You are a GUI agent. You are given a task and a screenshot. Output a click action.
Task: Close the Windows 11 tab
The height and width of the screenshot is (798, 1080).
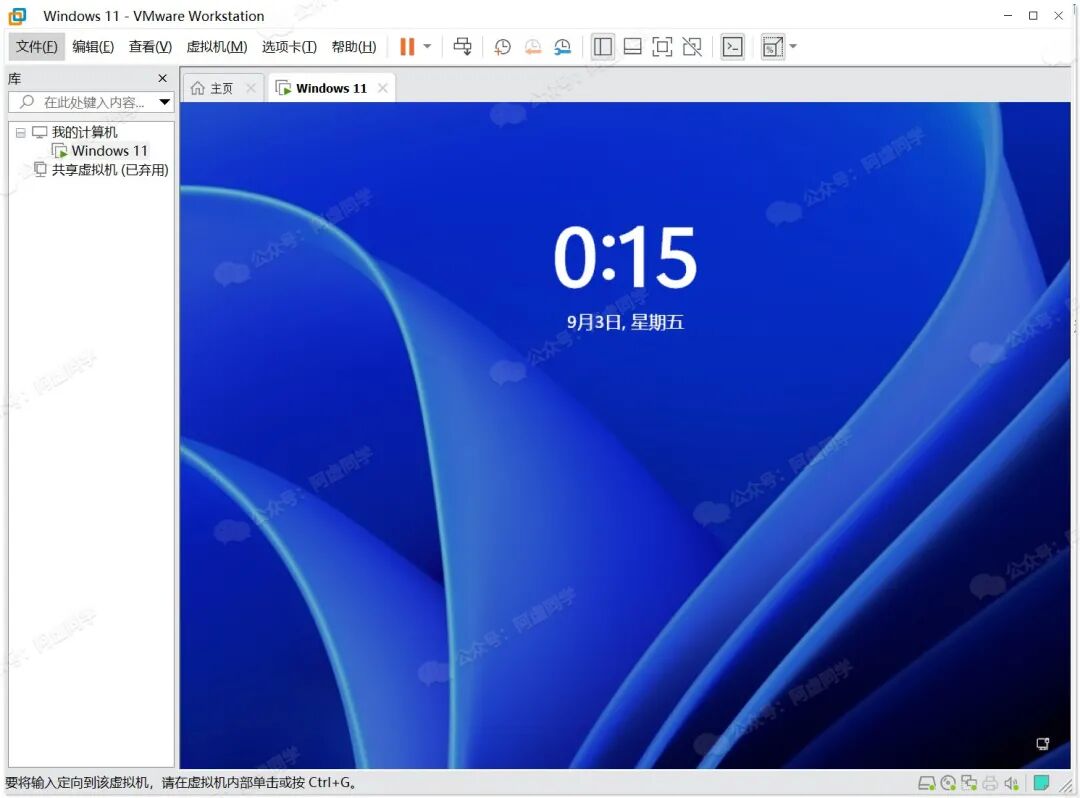coord(382,88)
